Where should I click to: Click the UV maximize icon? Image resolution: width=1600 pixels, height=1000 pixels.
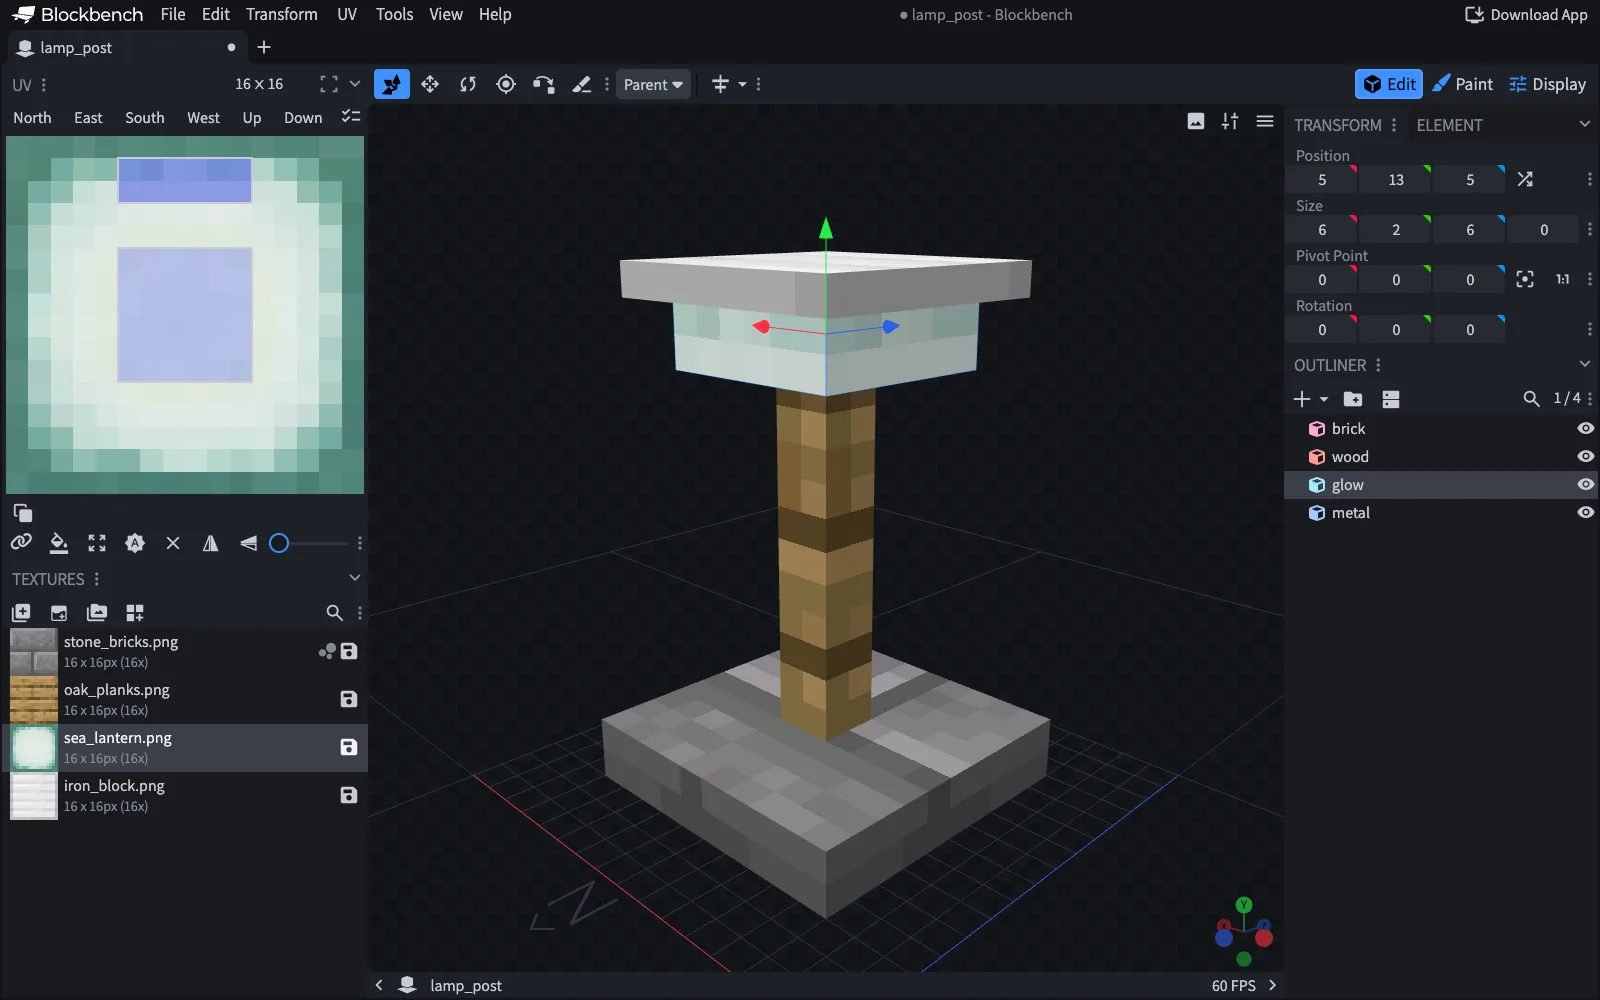tap(97, 543)
